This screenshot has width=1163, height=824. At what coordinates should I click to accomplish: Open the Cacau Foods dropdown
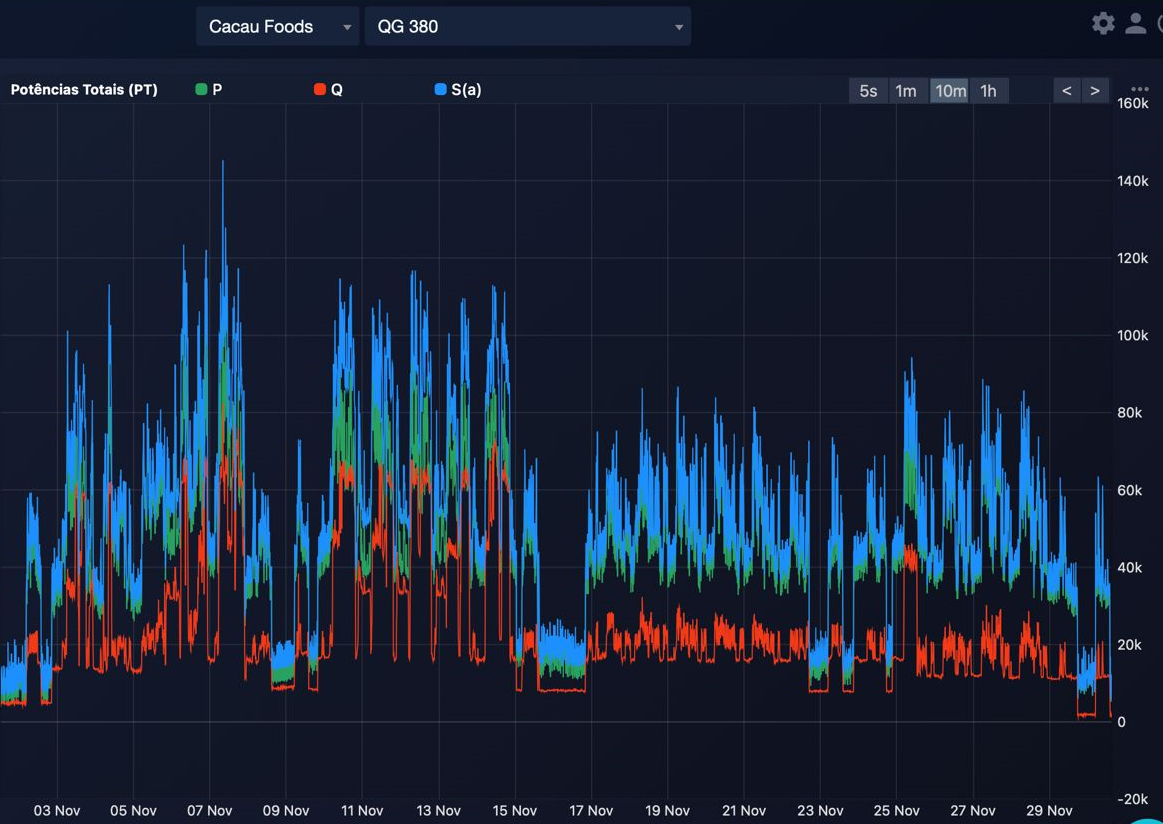tap(277, 27)
